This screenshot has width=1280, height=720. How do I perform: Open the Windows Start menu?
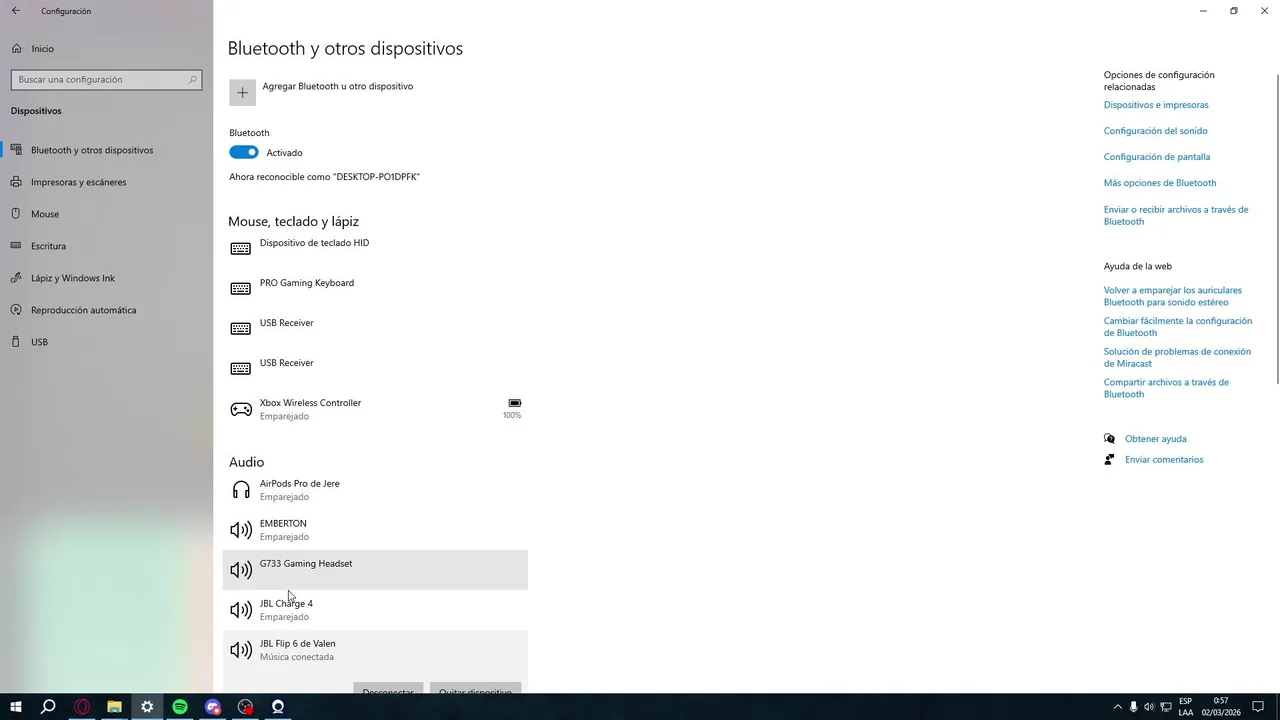16,707
